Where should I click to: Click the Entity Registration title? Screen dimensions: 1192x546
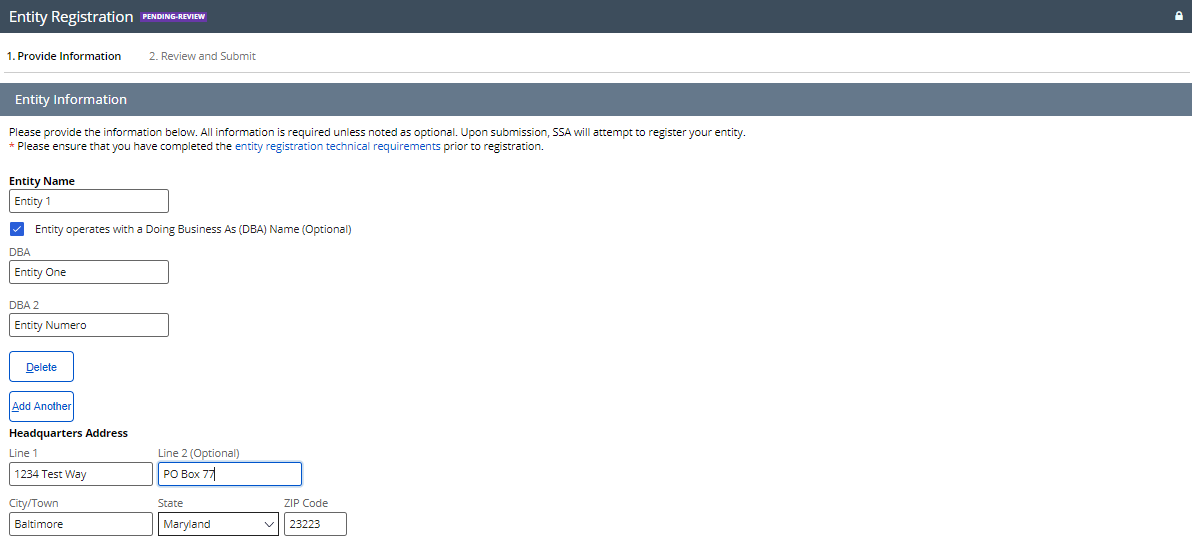tap(71, 17)
